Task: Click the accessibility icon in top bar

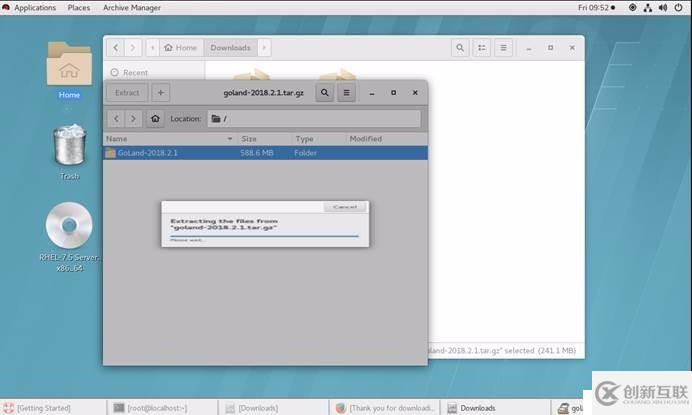Action: [632, 8]
